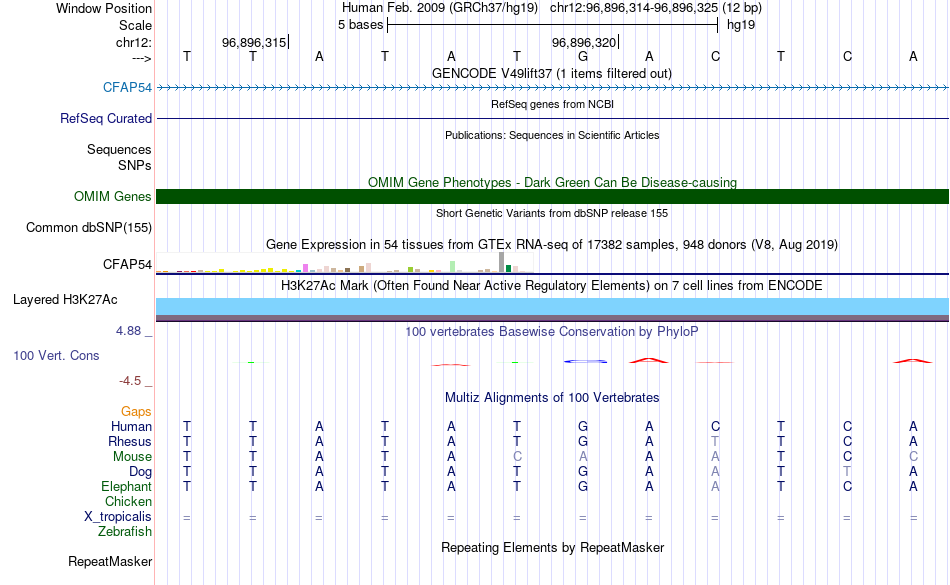This screenshot has width=950, height=585.
Task: Click the RepeatMasker track label
Action: tap(110, 561)
